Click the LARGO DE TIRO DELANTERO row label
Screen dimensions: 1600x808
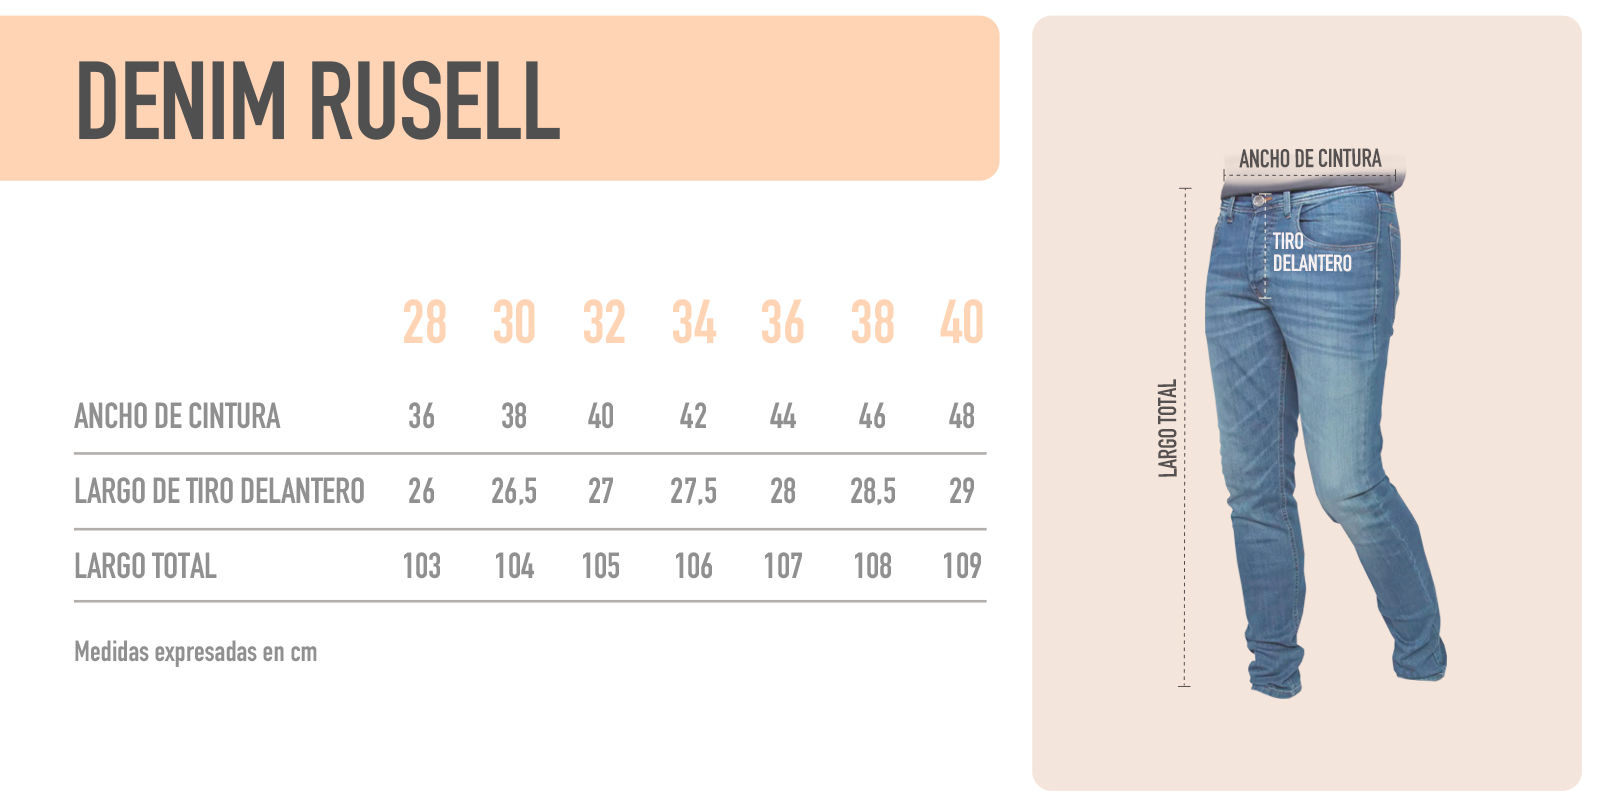click(219, 491)
